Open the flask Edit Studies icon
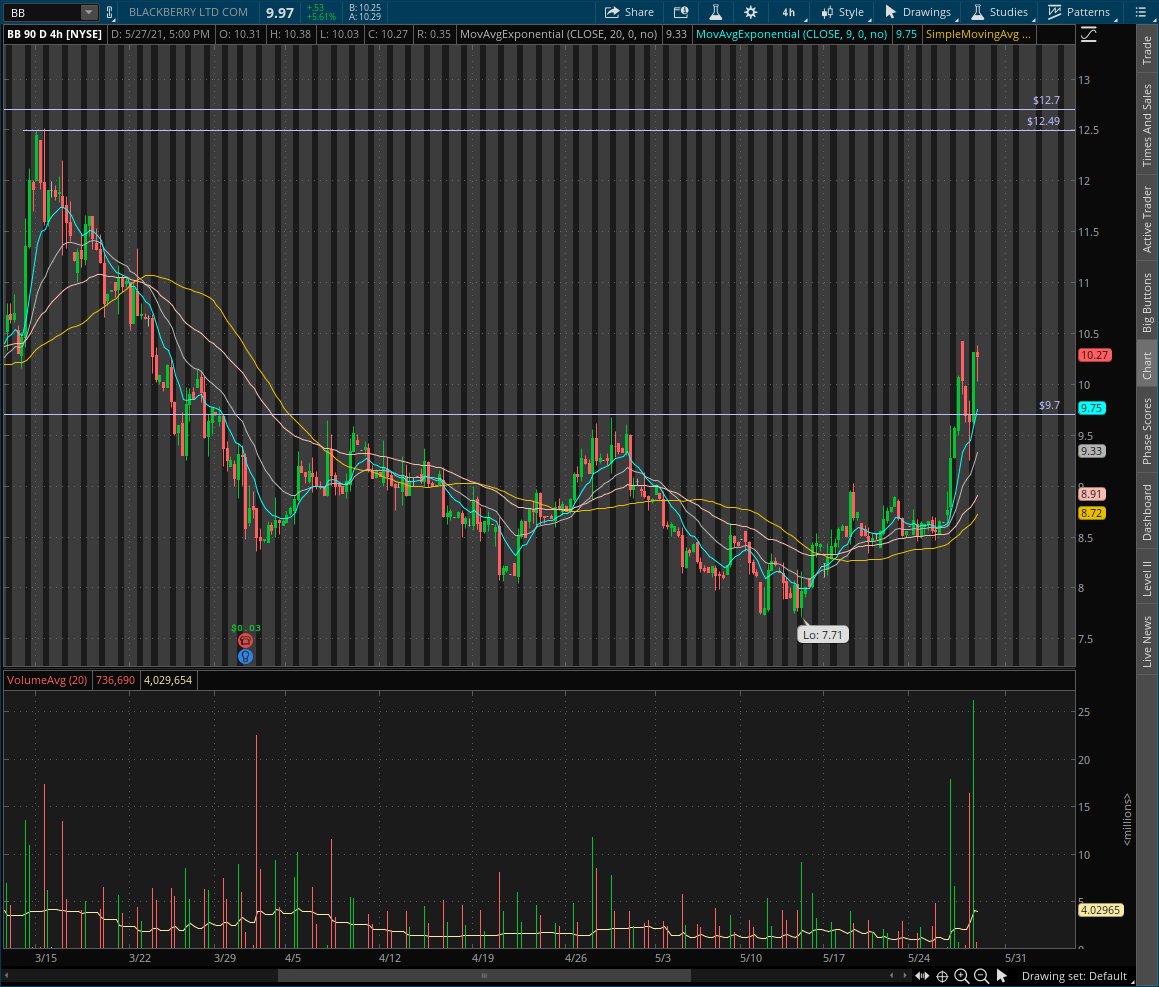1159x987 pixels. (716, 12)
